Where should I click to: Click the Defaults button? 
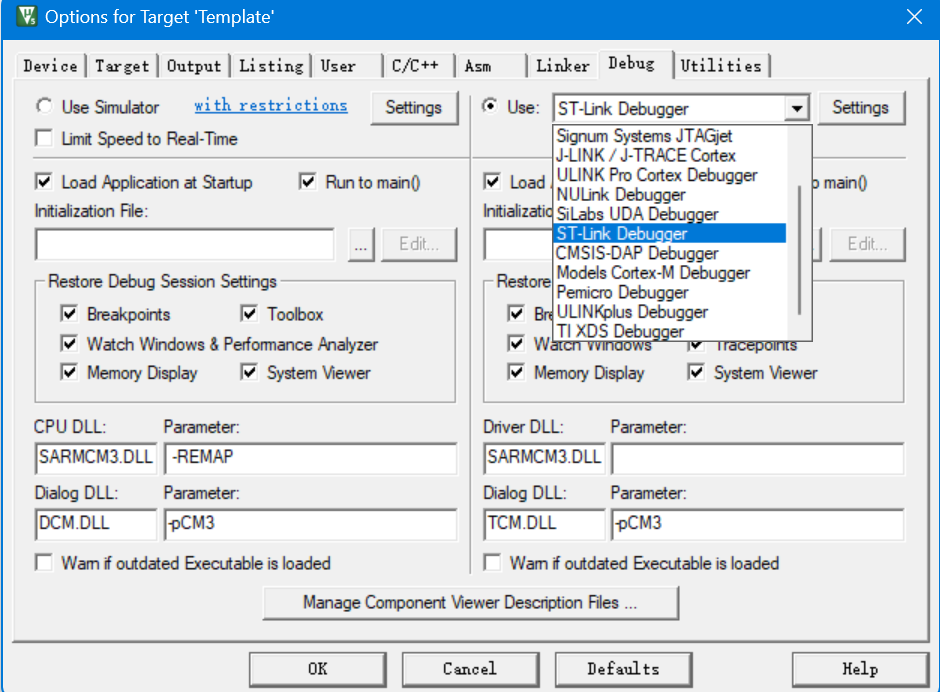623,669
